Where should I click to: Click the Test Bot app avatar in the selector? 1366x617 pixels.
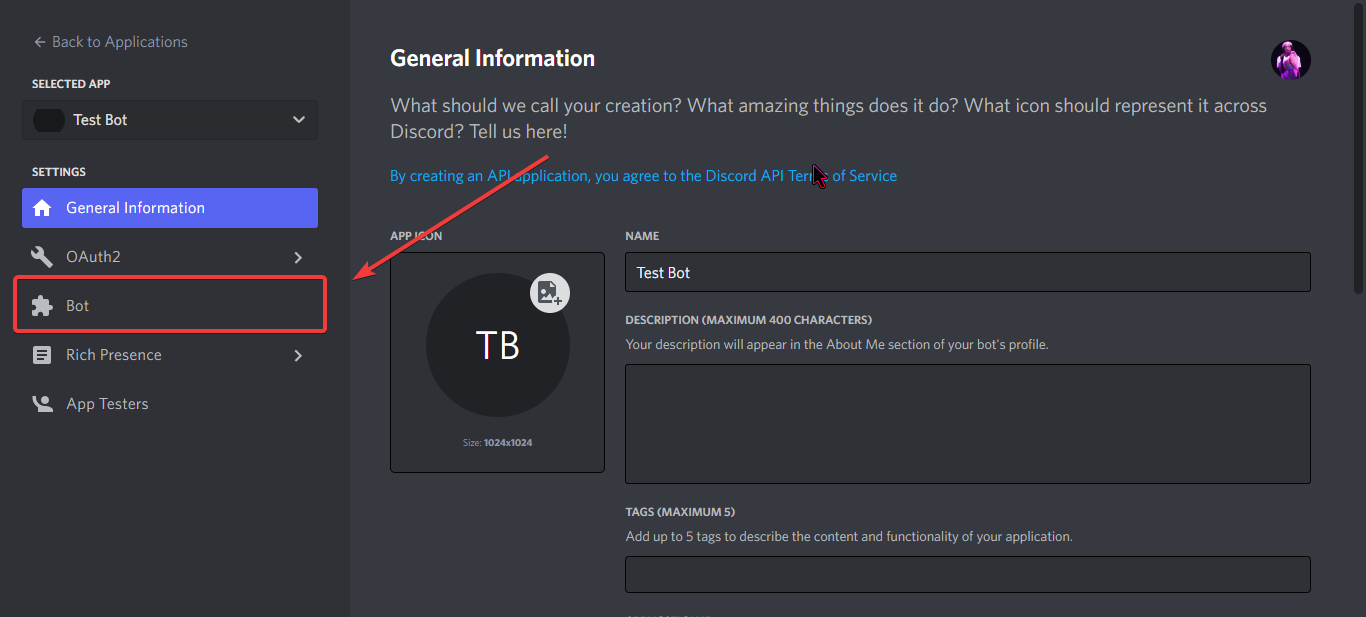click(x=48, y=119)
